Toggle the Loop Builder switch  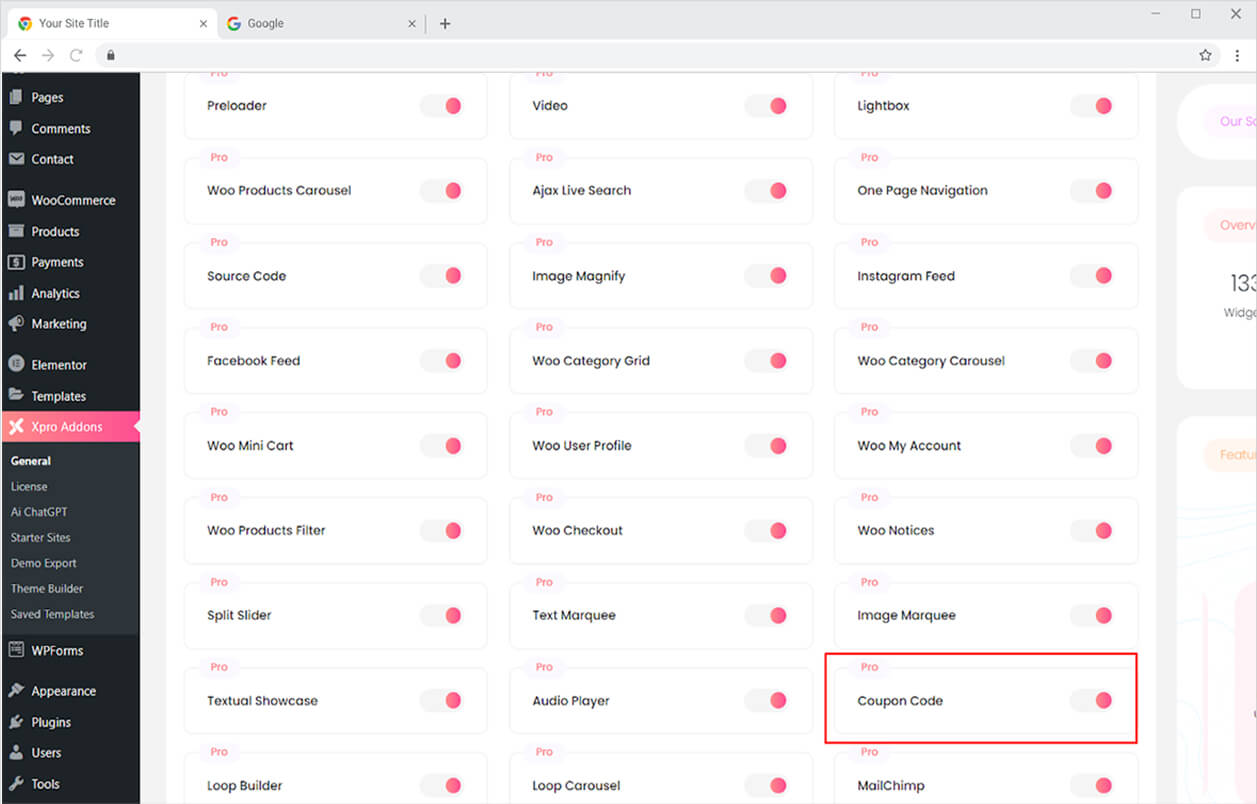(x=441, y=786)
